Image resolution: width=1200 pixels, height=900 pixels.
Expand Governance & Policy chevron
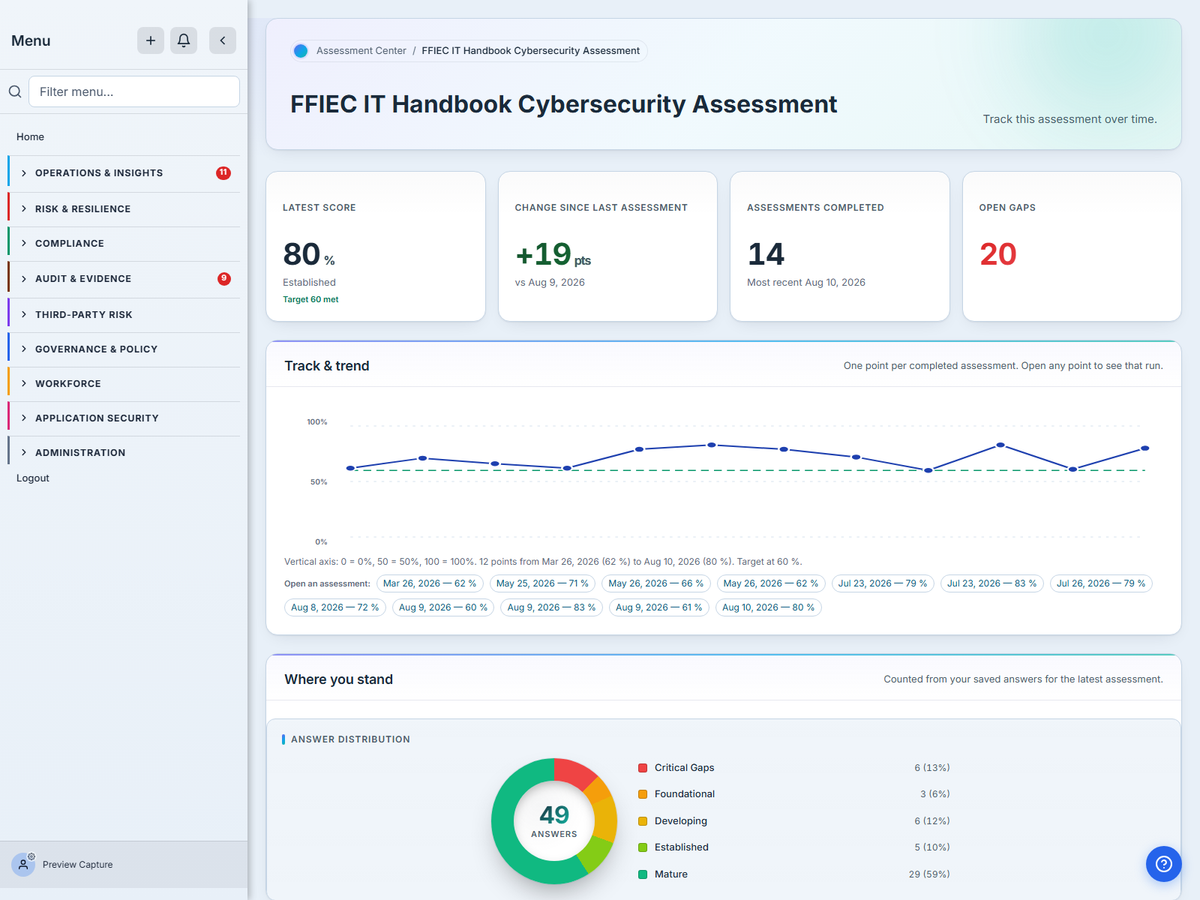[24, 349]
